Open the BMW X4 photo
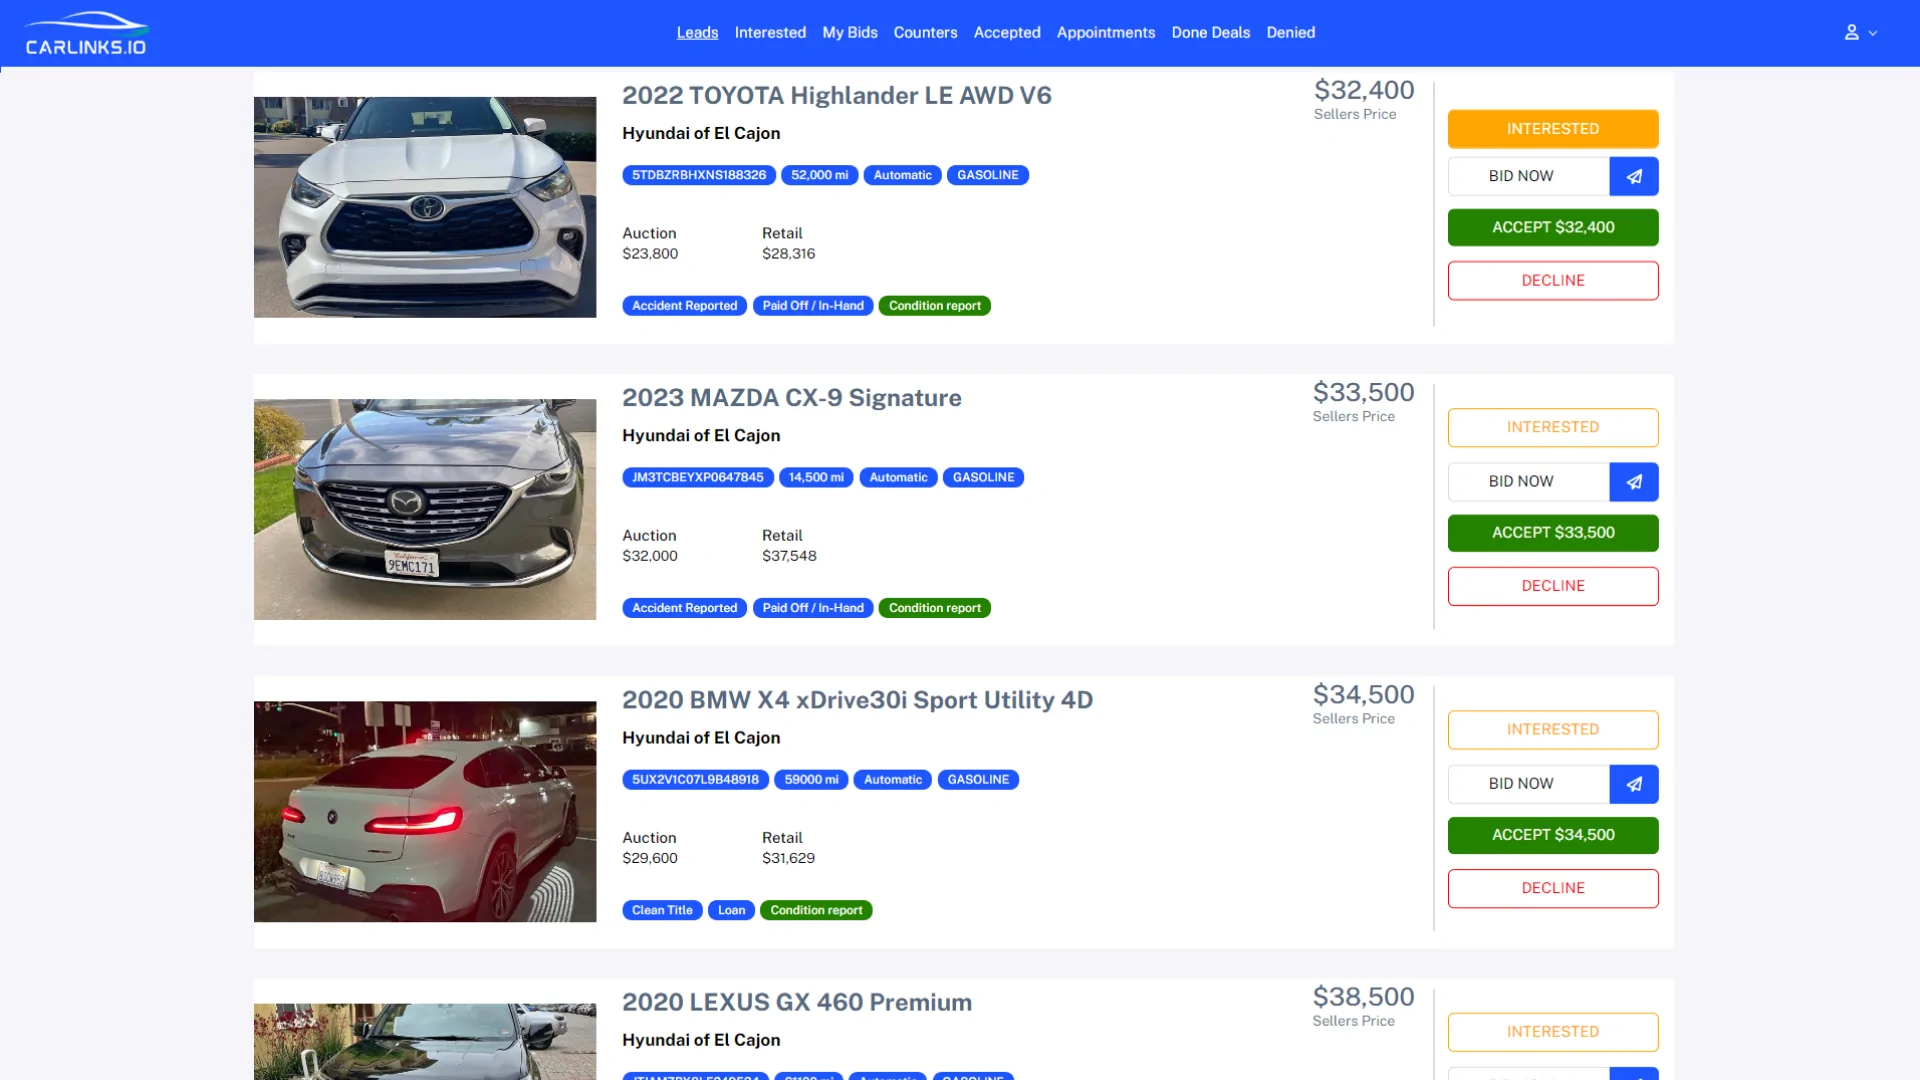1920x1080 pixels. tap(425, 812)
